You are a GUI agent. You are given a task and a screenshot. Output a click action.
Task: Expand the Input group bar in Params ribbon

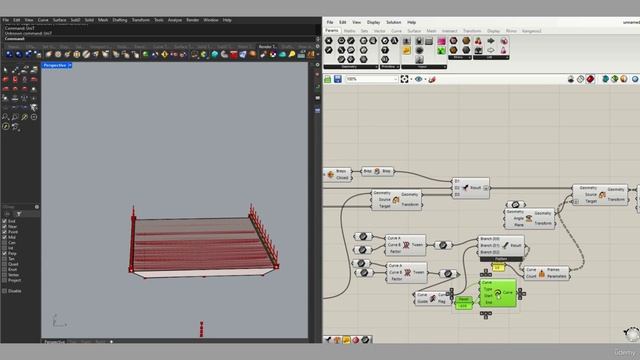(x=424, y=67)
